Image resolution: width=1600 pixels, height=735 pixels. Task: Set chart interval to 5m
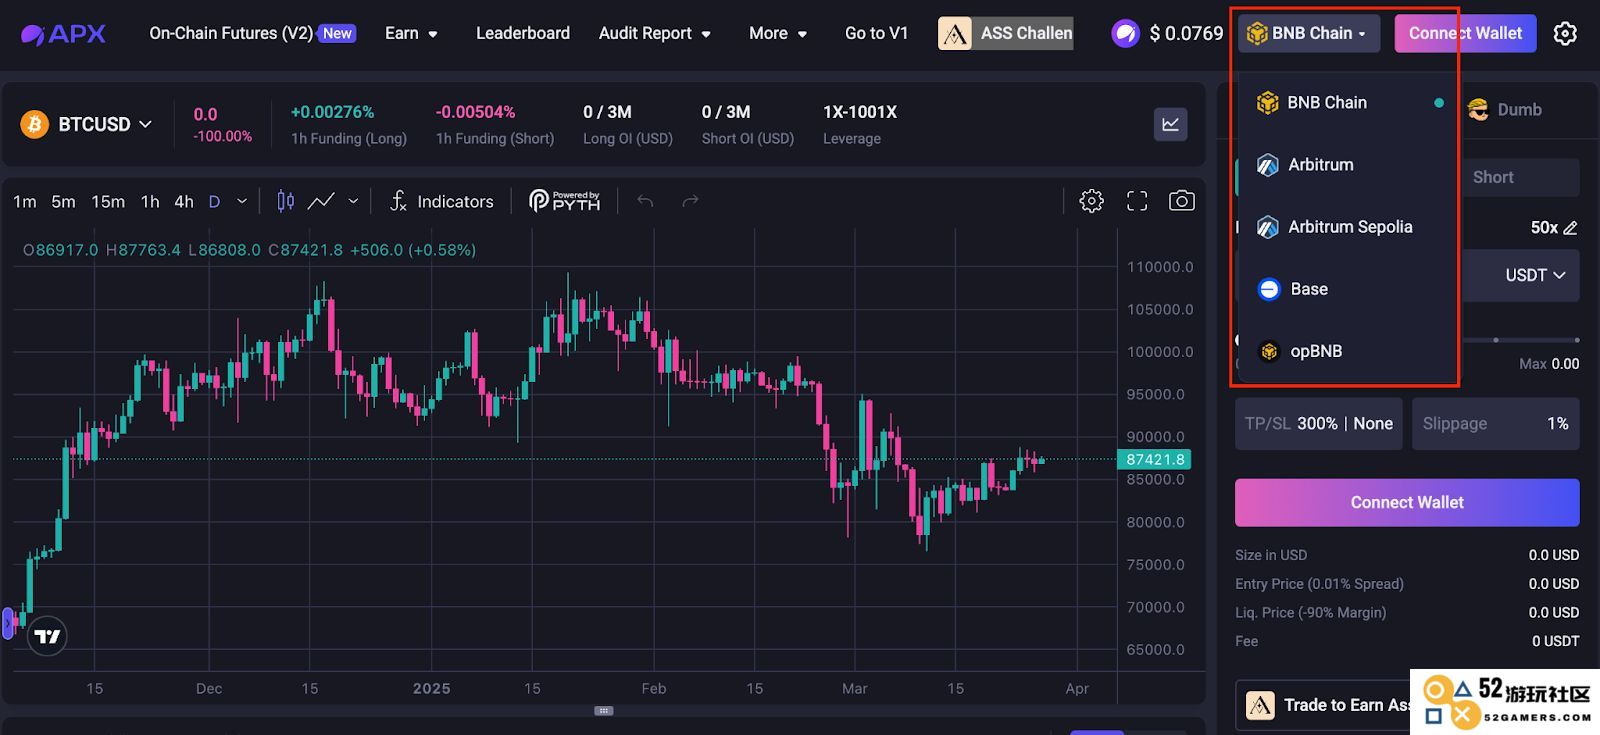pyautogui.click(x=63, y=201)
